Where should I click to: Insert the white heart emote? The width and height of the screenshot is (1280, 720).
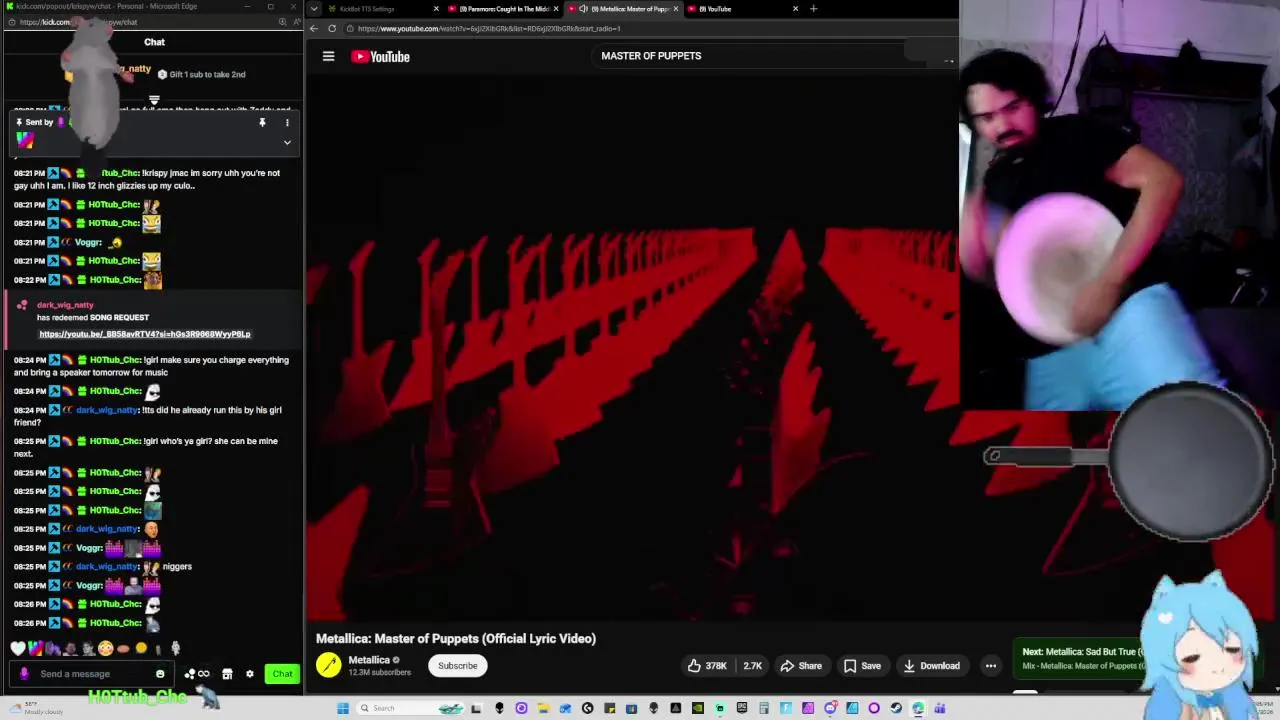coord(17,649)
